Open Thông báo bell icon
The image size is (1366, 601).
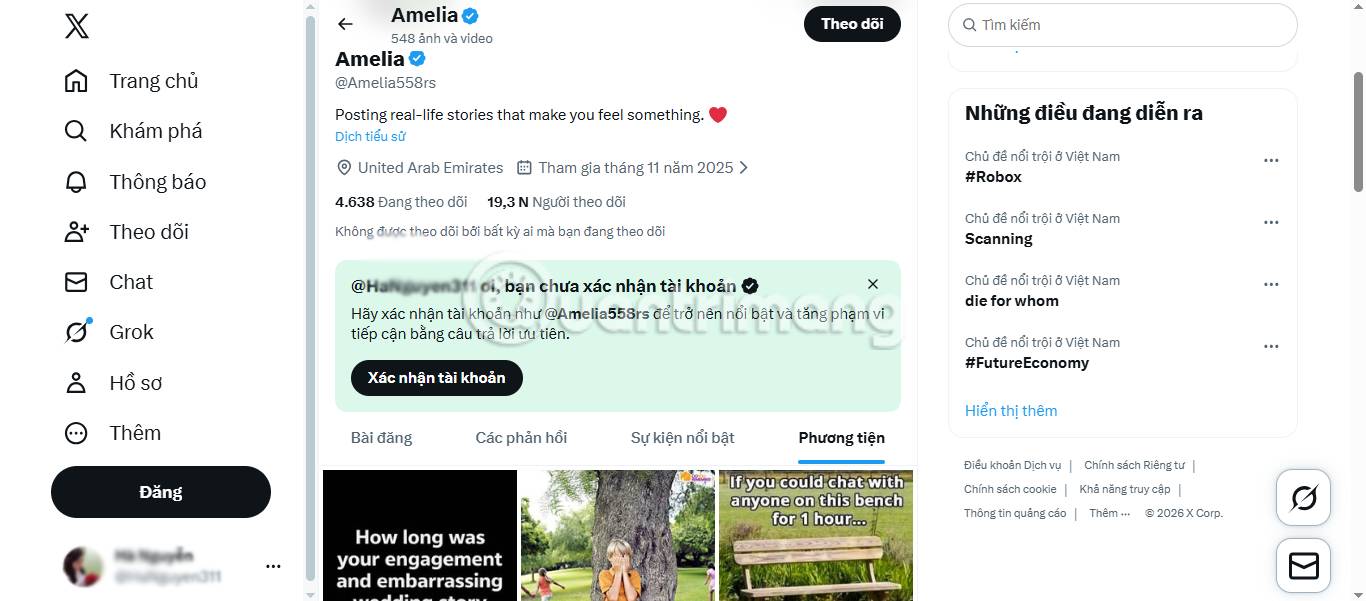76,182
